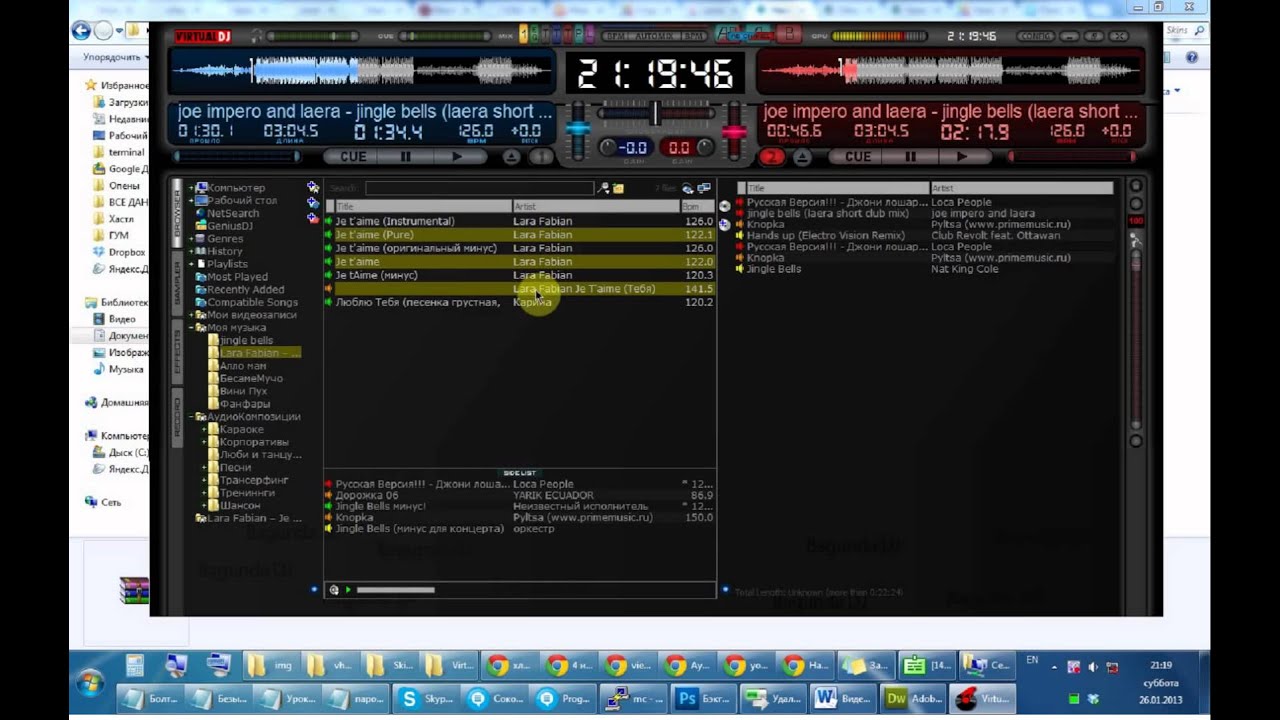The width and height of the screenshot is (1280, 720).
Task: Expand the Караоке subfolder
Action: click(204, 430)
